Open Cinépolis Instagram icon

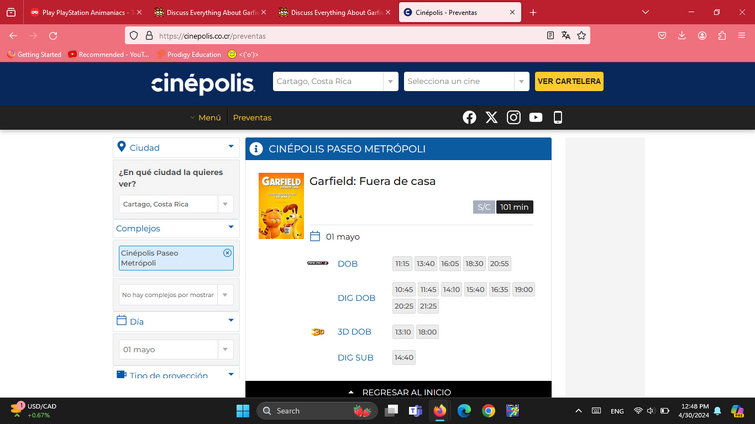(x=513, y=117)
